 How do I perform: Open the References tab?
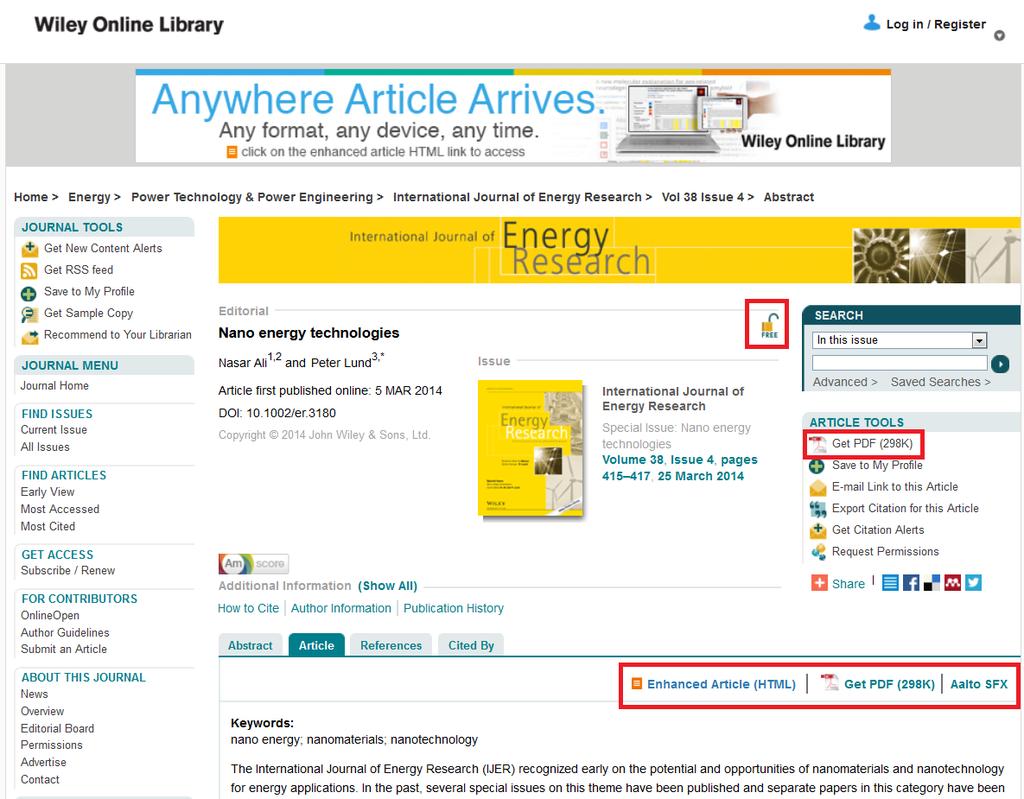point(391,645)
